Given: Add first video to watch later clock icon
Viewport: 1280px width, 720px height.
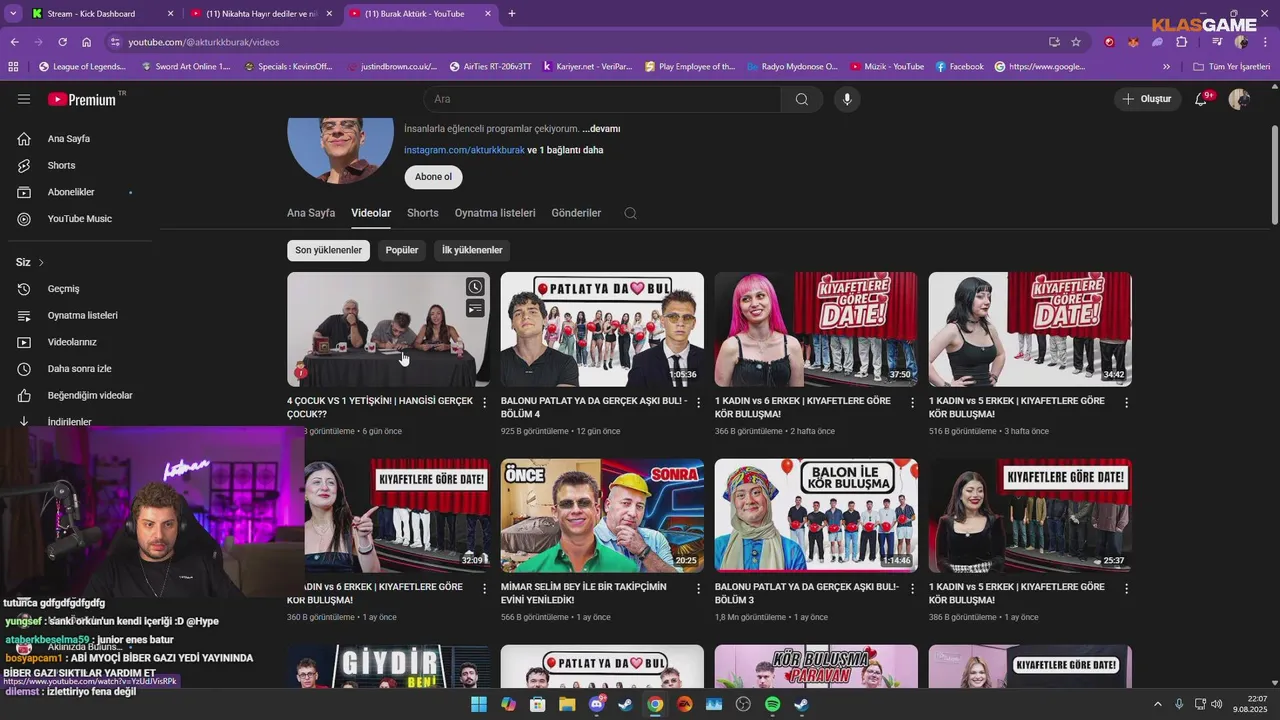Looking at the screenshot, I should (x=475, y=287).
